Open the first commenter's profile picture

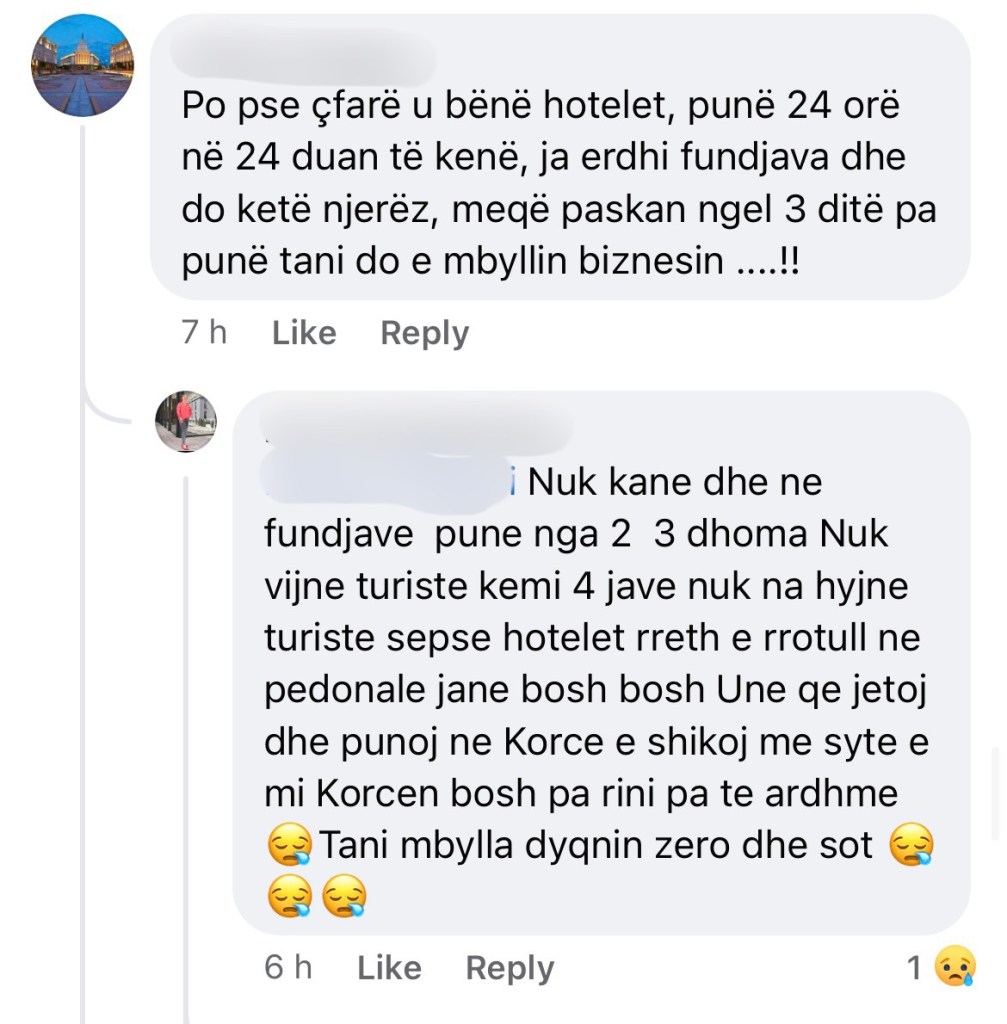click(x=81, y=63)
